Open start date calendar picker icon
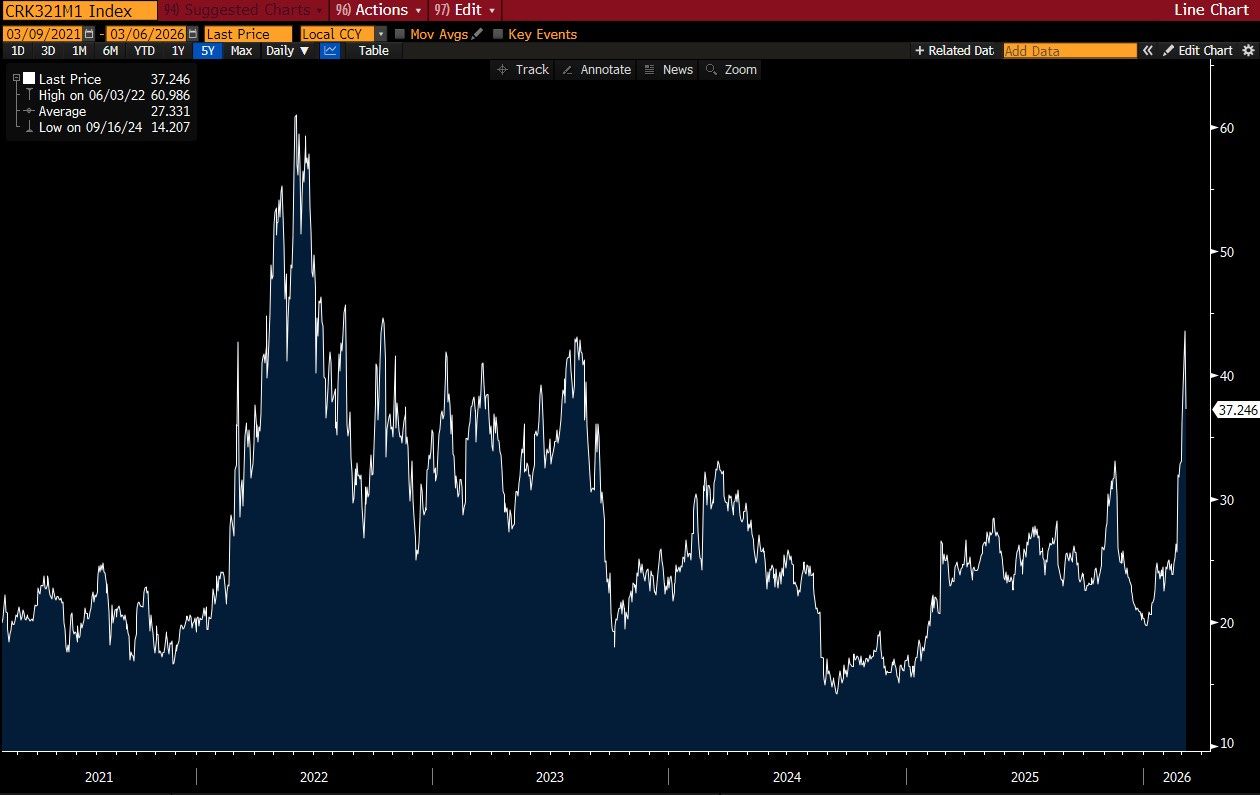This screenshot has width=1260, height=795. pyautogui.click(x=89, y=34)
